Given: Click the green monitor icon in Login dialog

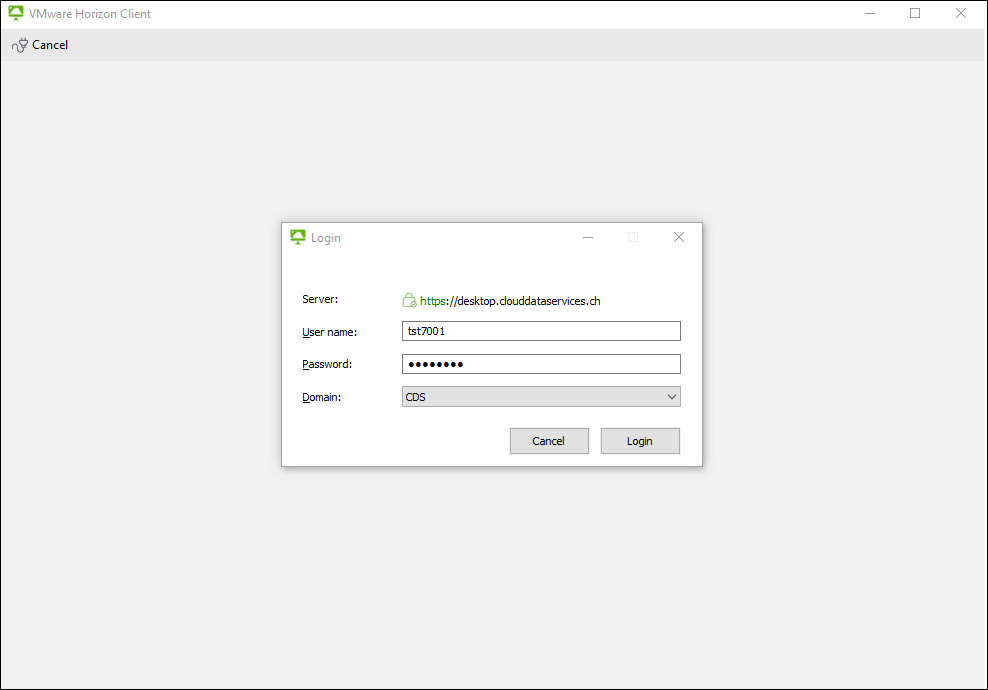Looking at the screenshot, I should click(x=297, y=237).
